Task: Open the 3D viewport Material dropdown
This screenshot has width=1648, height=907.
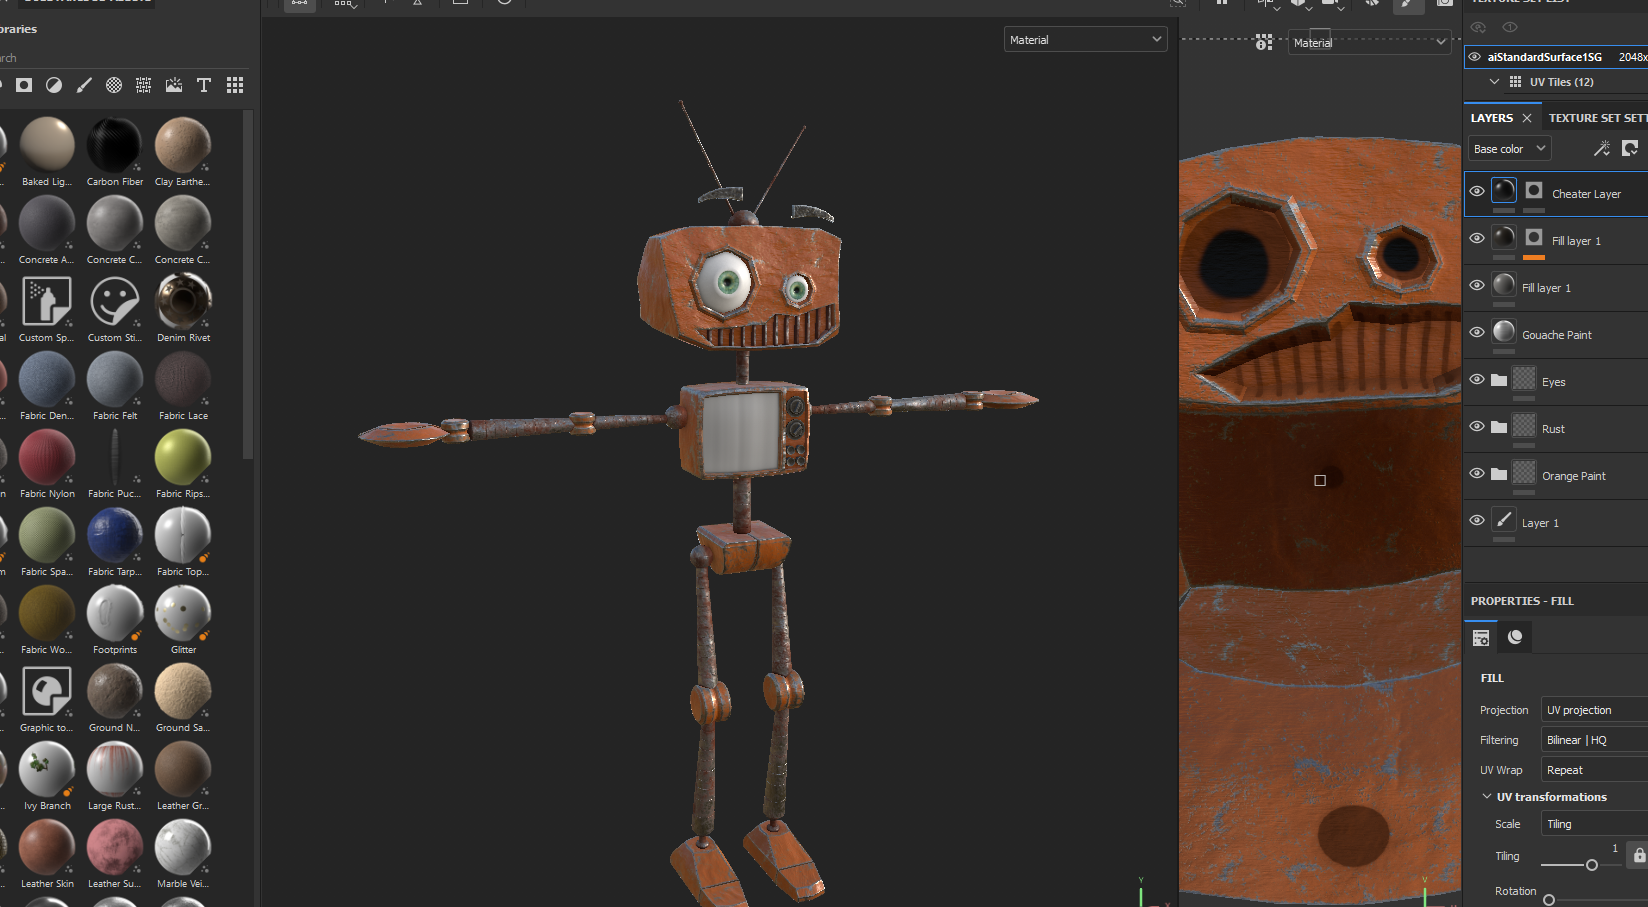Action: [x=1085, y=39]
